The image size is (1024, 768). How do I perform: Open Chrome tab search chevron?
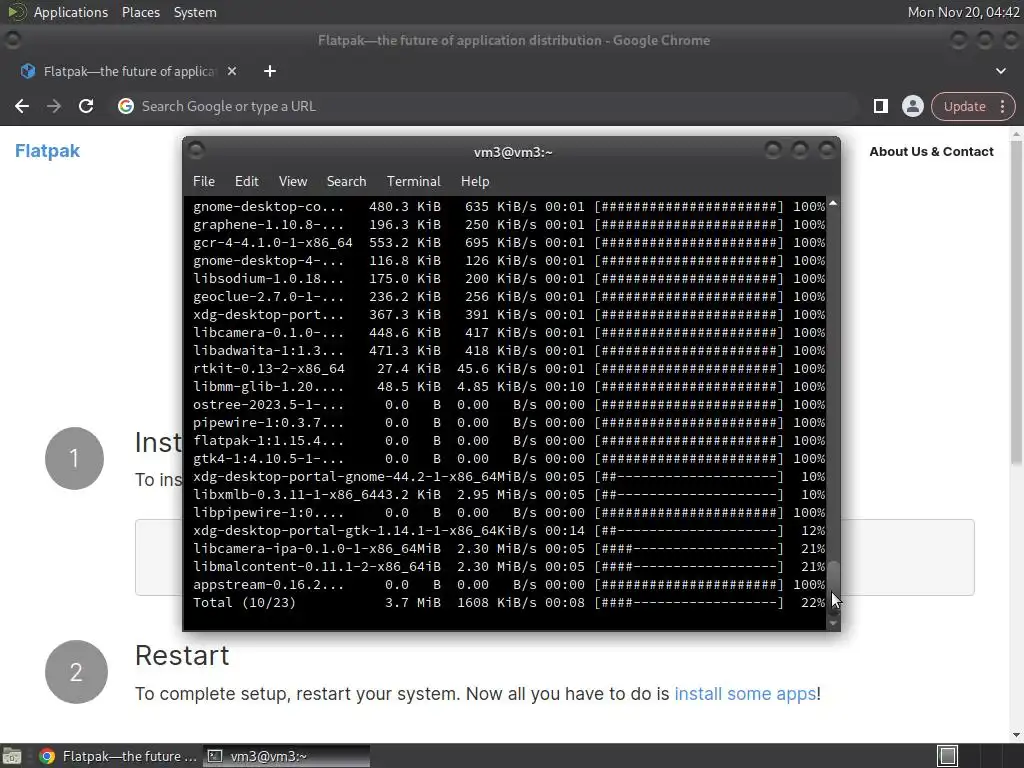click(x=1000, y=71)
